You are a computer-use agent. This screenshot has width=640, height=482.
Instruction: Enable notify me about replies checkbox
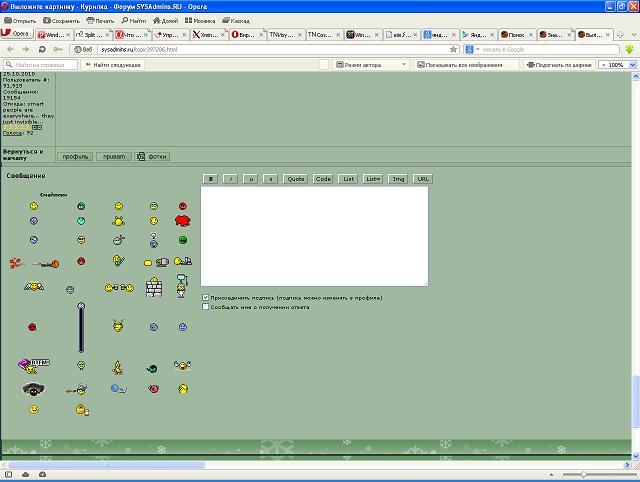pos(206,307)
